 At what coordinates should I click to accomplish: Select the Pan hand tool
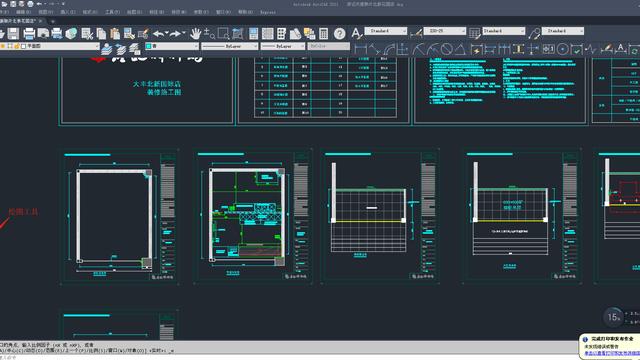coord(196,33)
